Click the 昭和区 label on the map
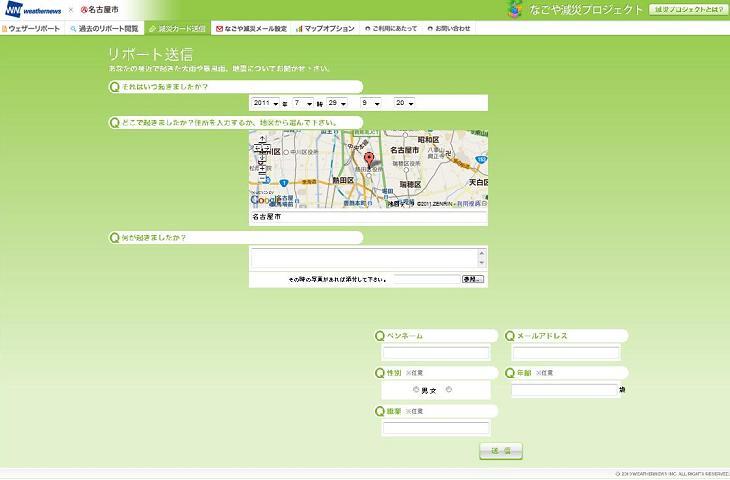The image size is (730, 480). point(428,140)
